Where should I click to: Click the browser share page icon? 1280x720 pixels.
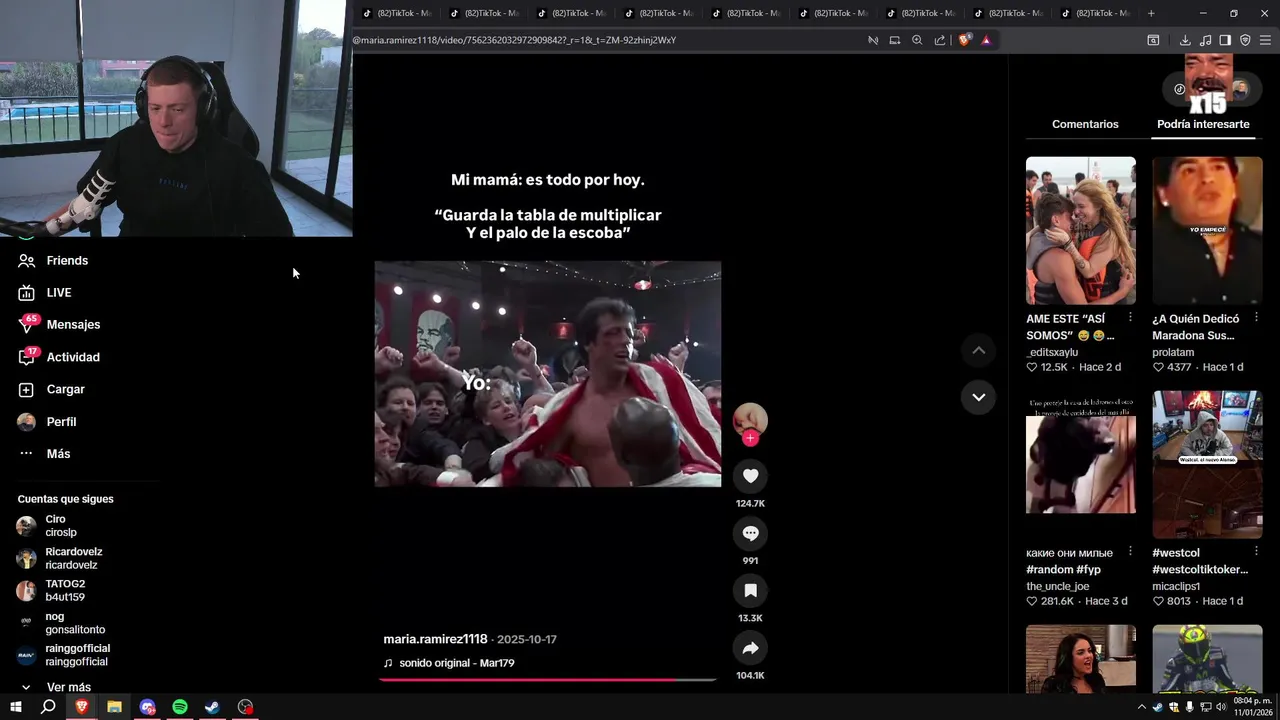[x=940, y=40]
